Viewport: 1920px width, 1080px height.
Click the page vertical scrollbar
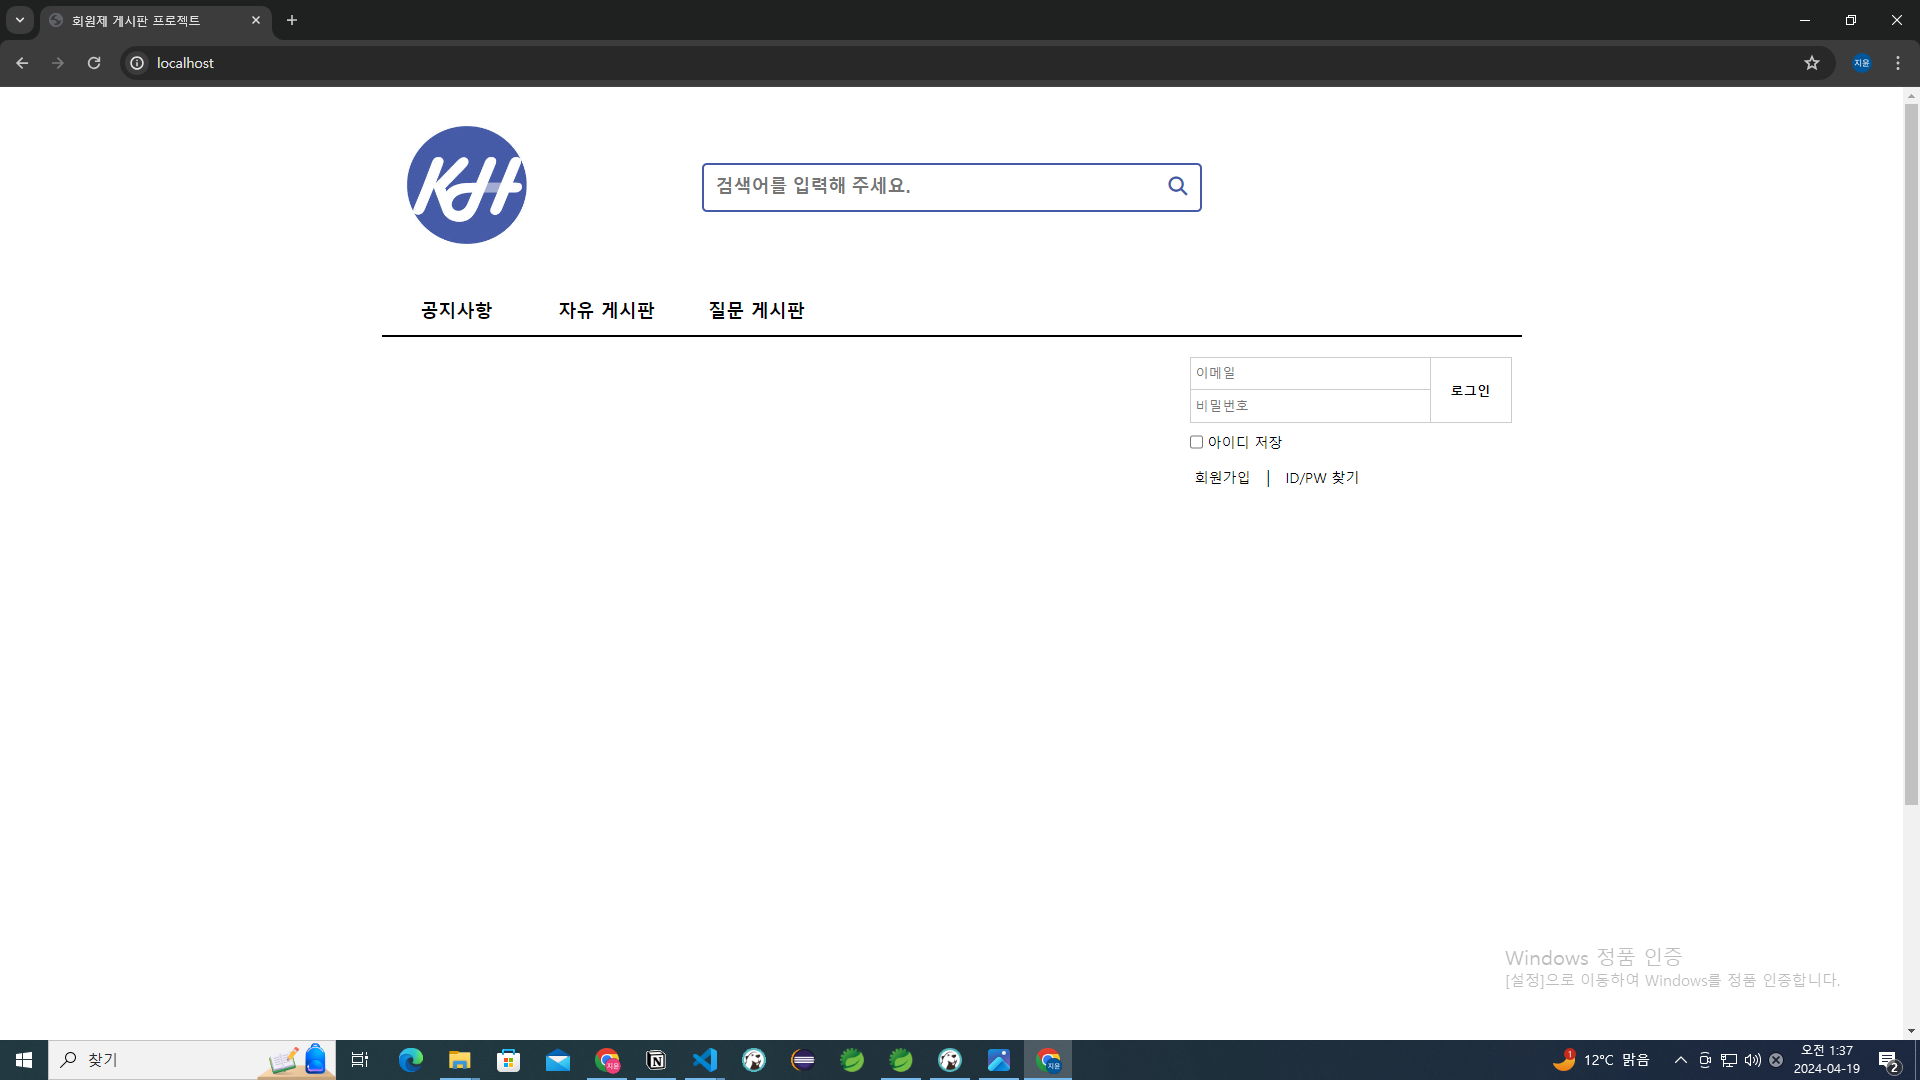pyautogui.click(x=1911, y=450)
